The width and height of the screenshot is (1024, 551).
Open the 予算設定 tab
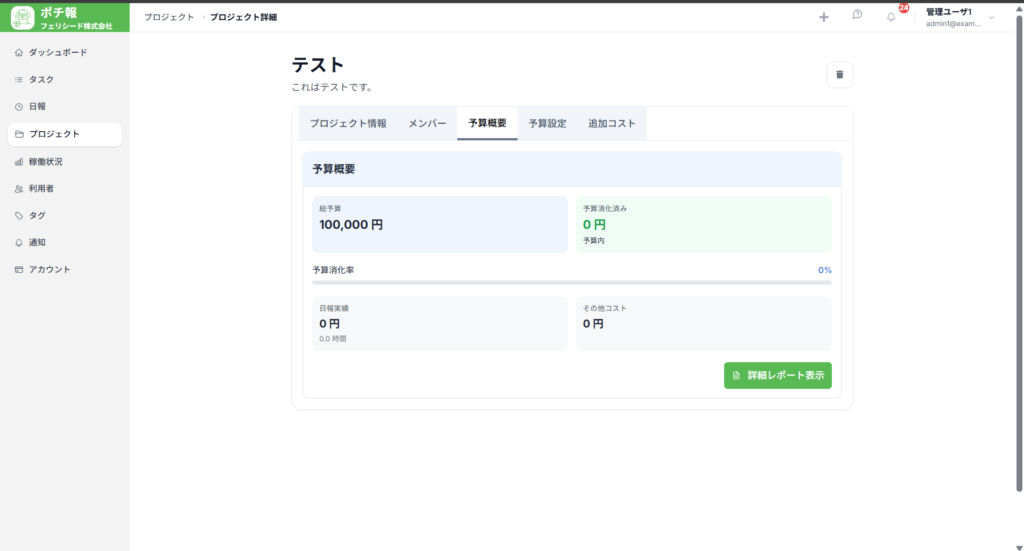coord(547,124)
